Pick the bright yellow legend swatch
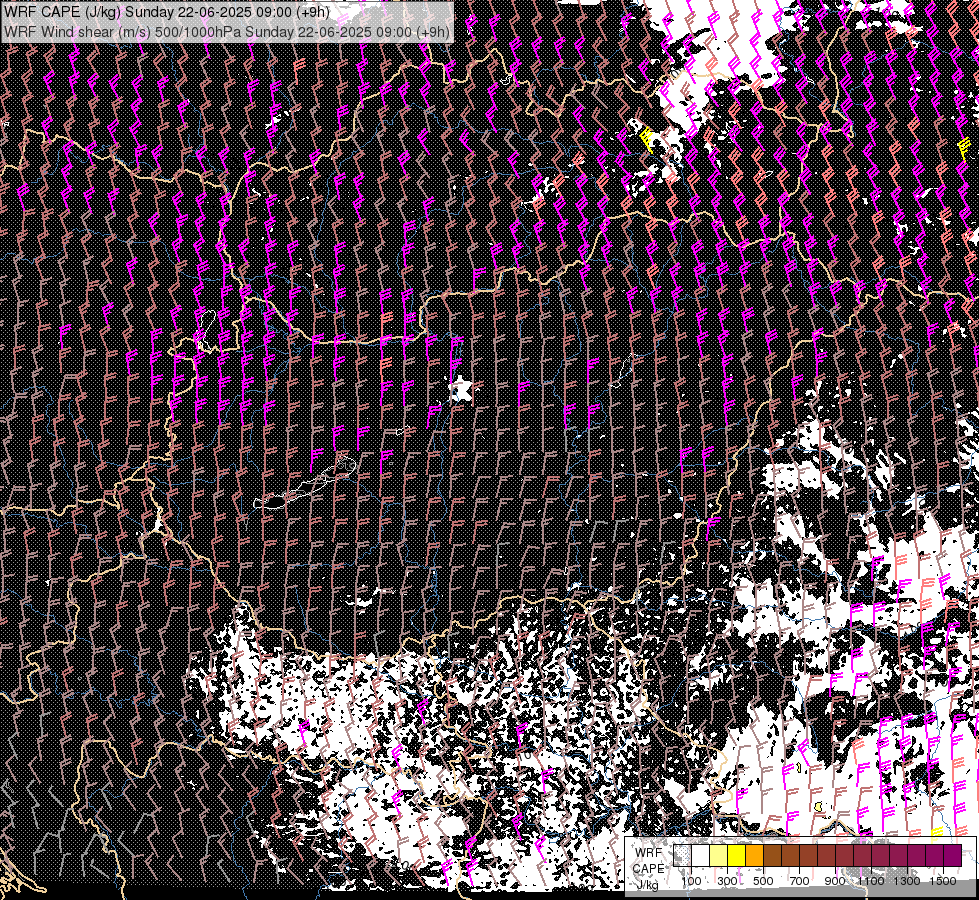The height and width of the screenshot is (900, 979). 737,855
